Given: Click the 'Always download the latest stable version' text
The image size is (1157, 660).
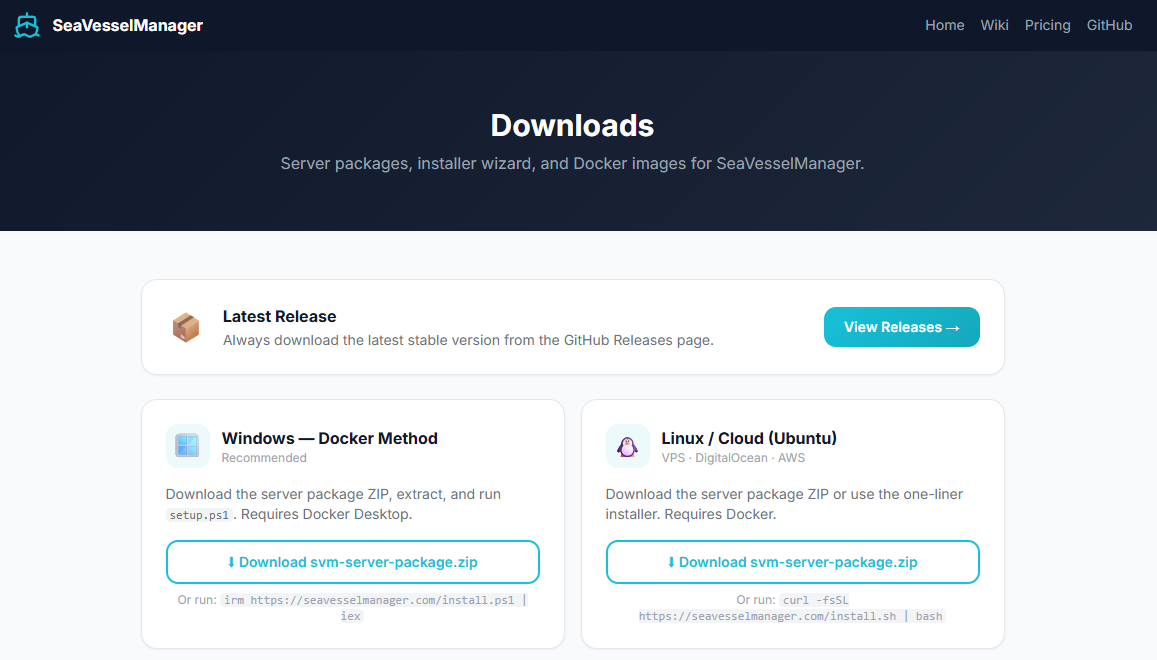Looking at the screenshot, I should coord(469,340).
